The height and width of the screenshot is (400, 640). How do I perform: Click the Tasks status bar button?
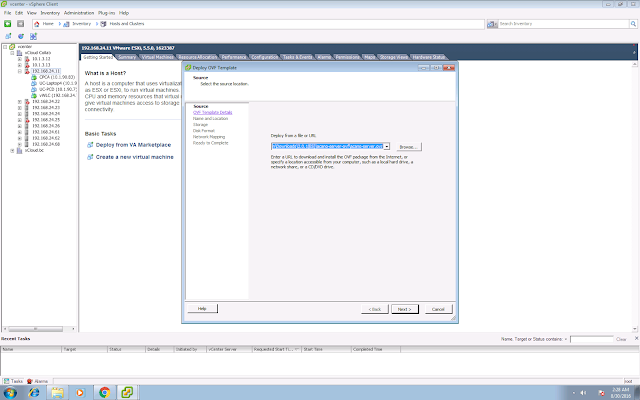click(13, 381)
